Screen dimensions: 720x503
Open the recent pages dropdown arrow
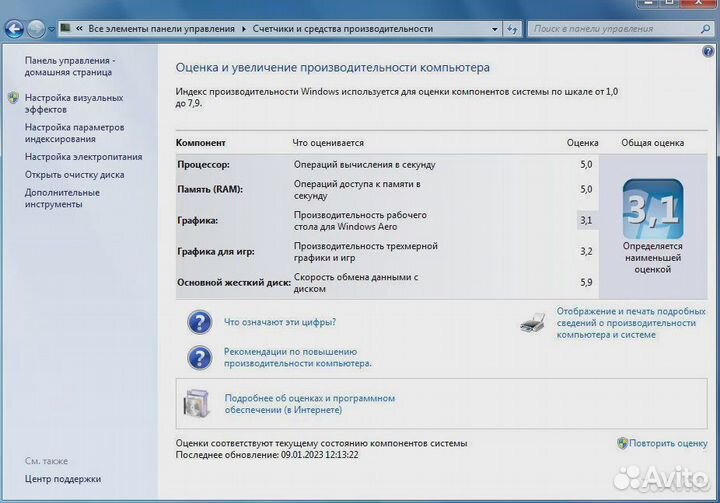coord(51,29)
